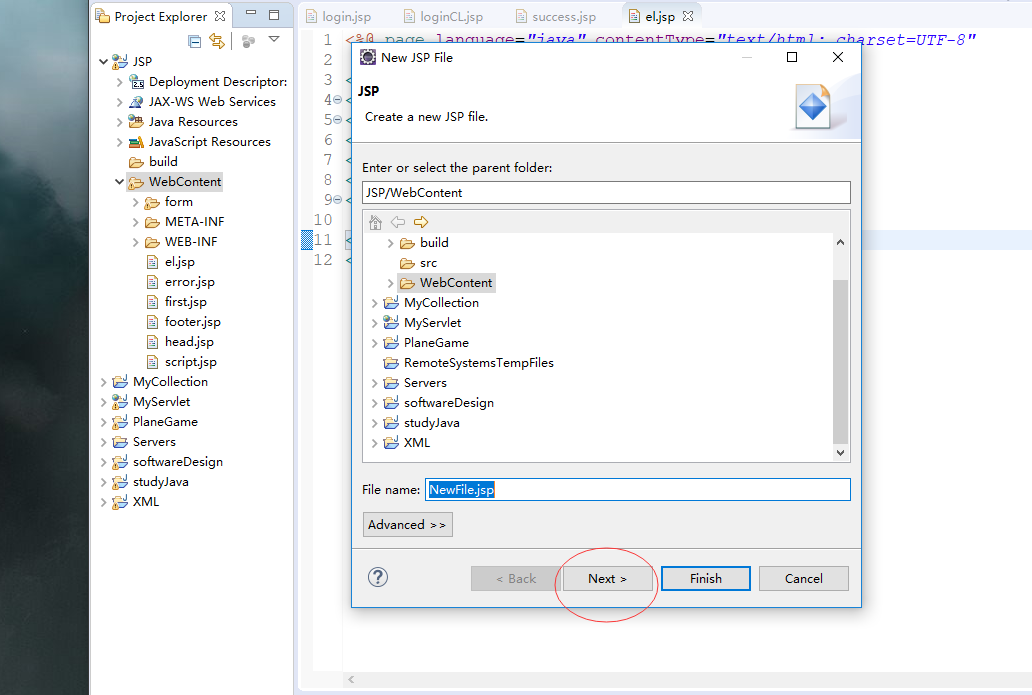Click the Advanced >> button
The image size is (1032, 695).
click(x=407, y=525)
